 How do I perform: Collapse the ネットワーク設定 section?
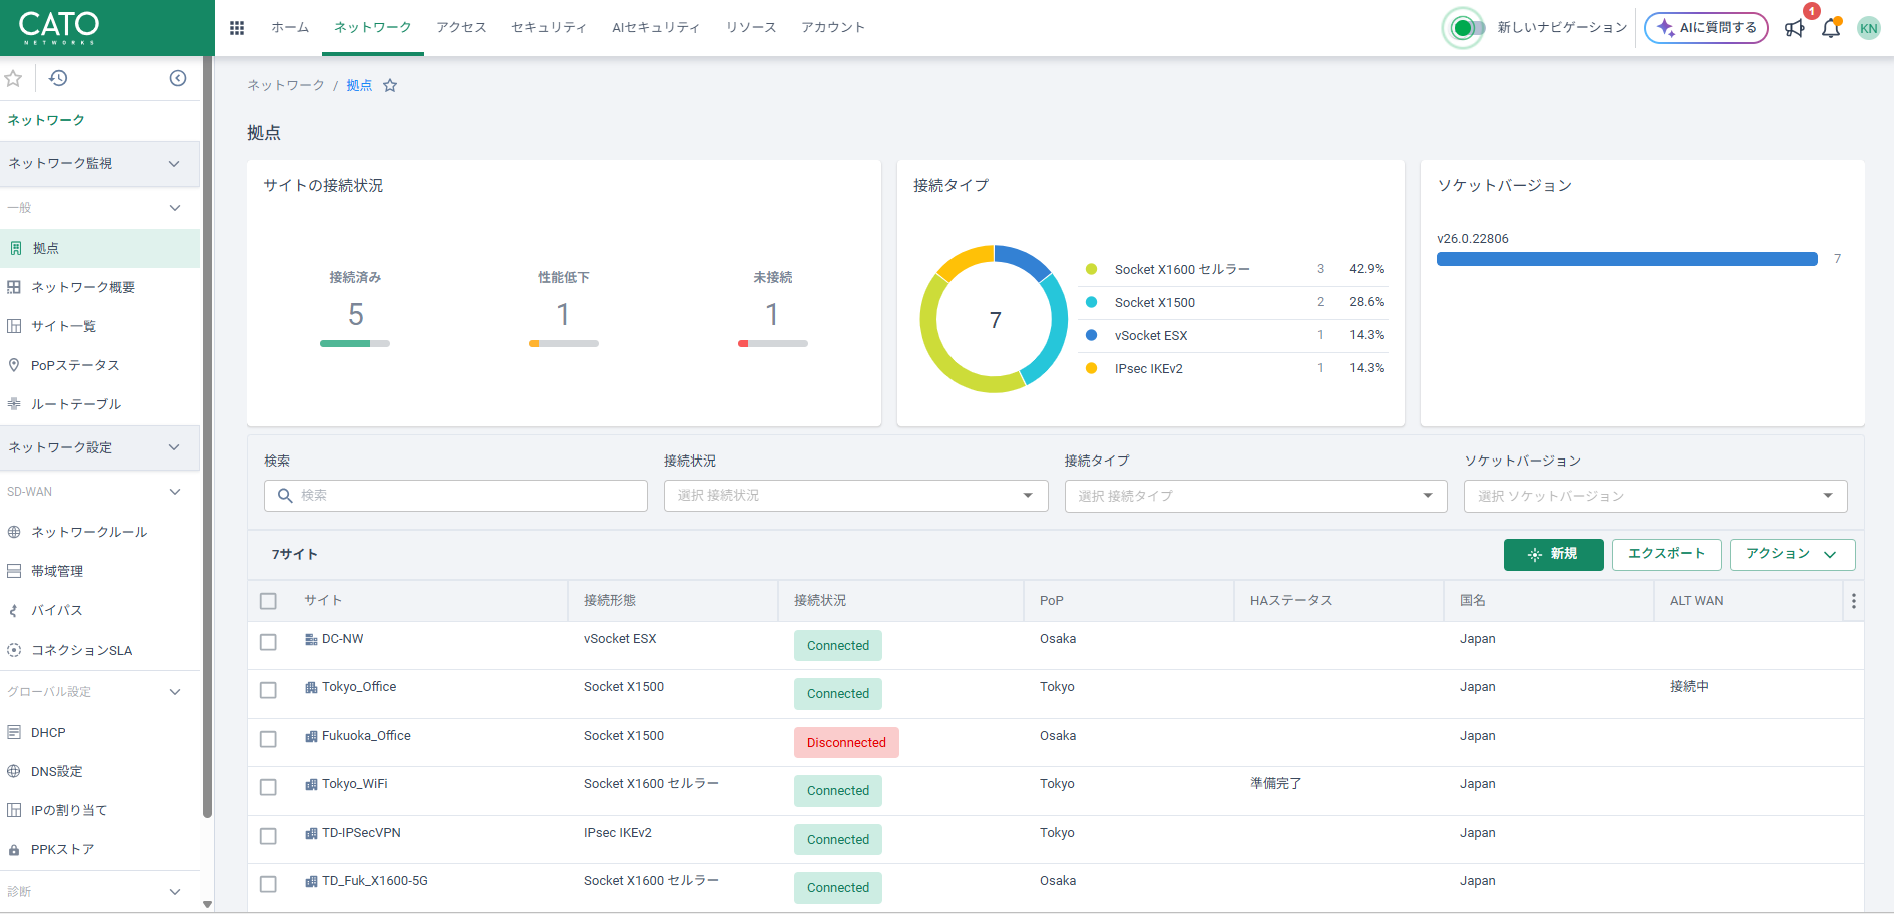pyautogui.click(x=100, y=447)
